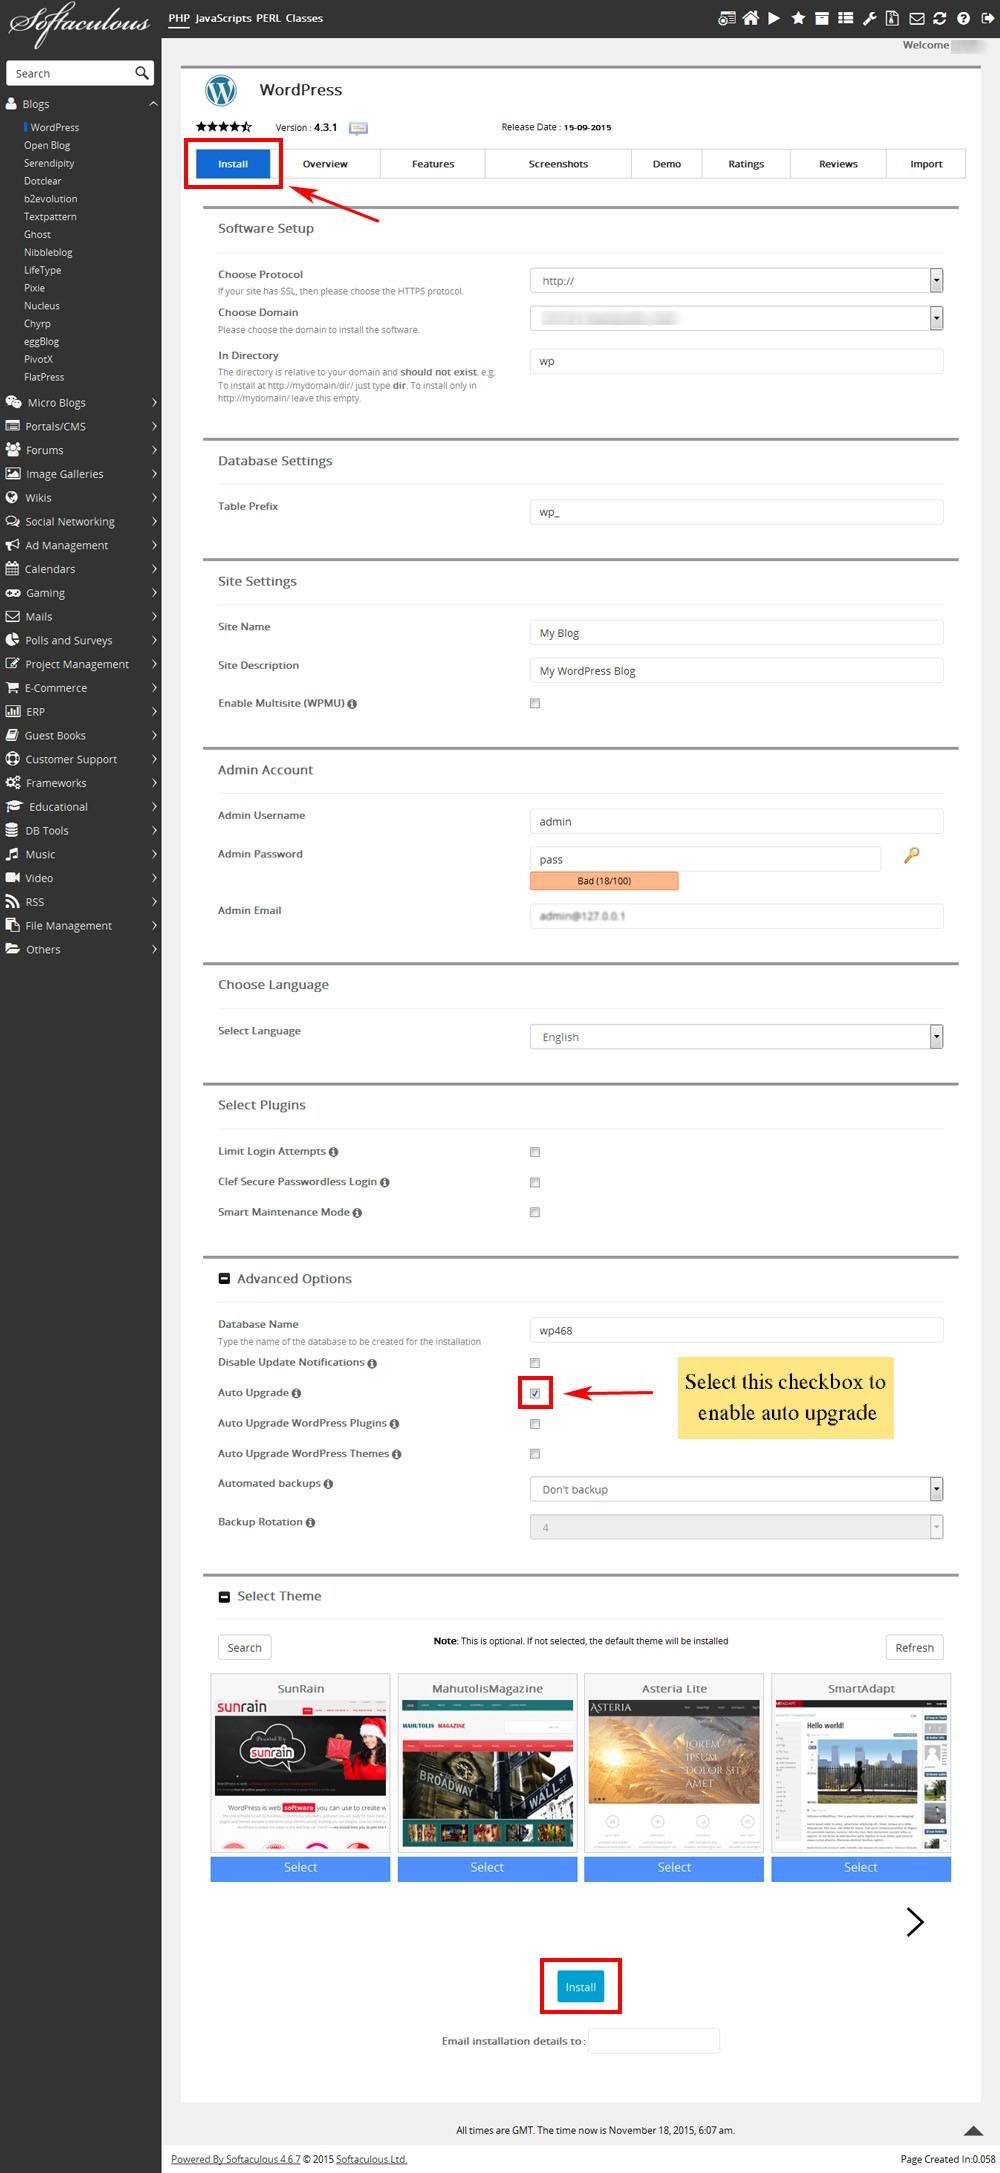Click the search magnifier icon
1000x2173 pixels.
142,73
